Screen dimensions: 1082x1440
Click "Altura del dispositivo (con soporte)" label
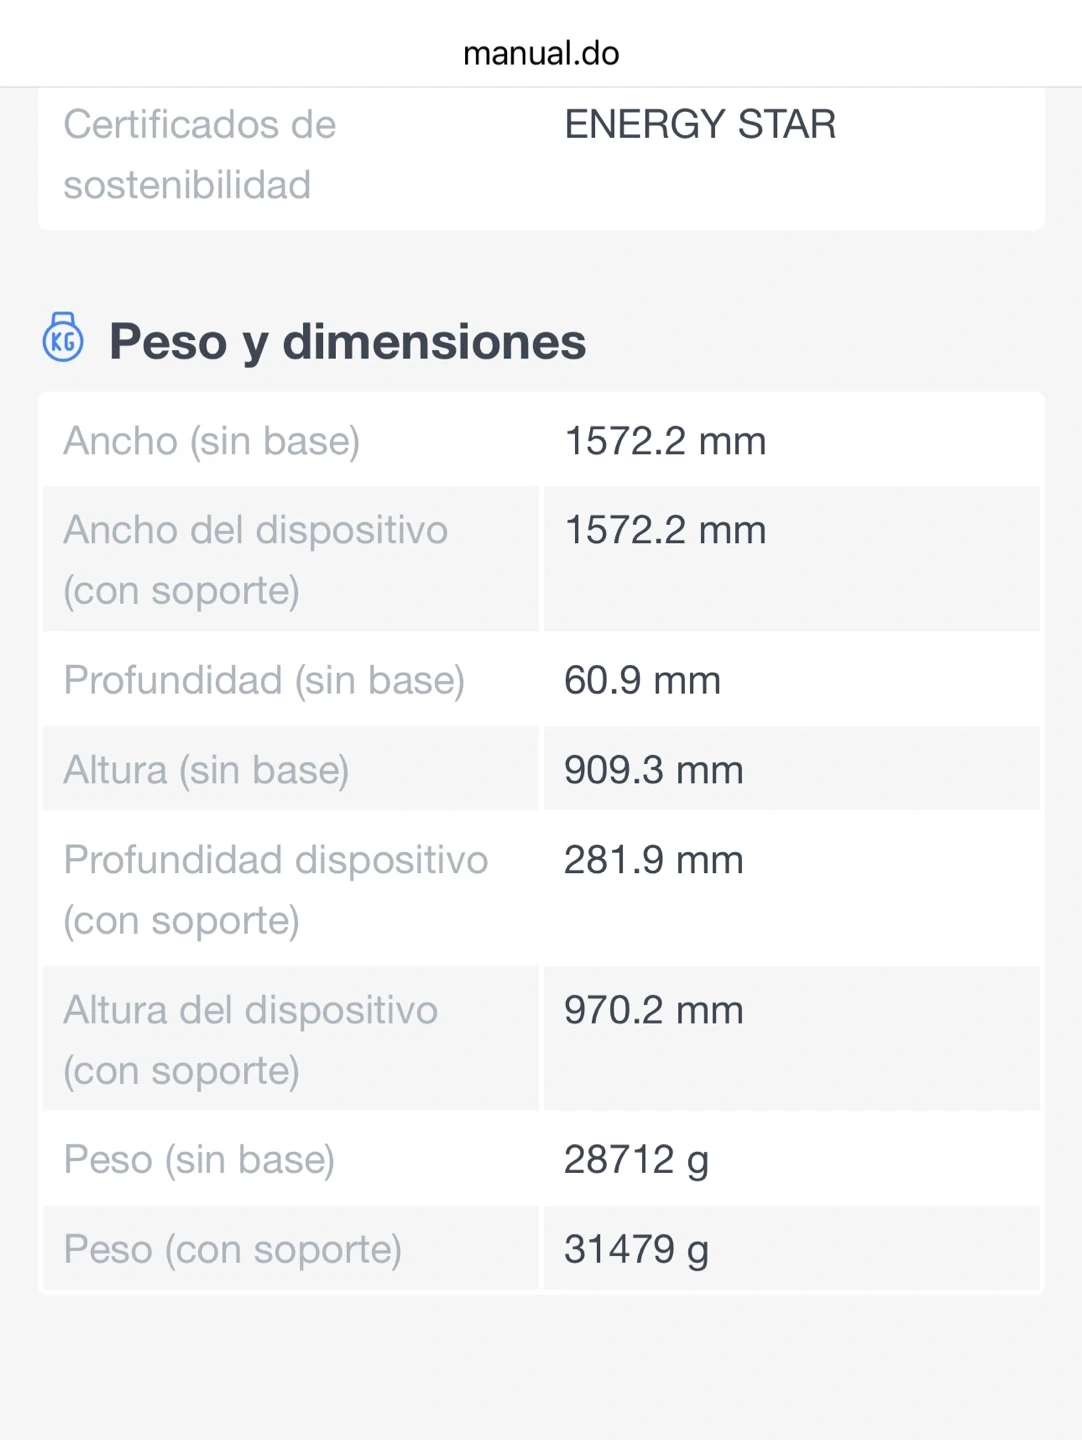250,1039
